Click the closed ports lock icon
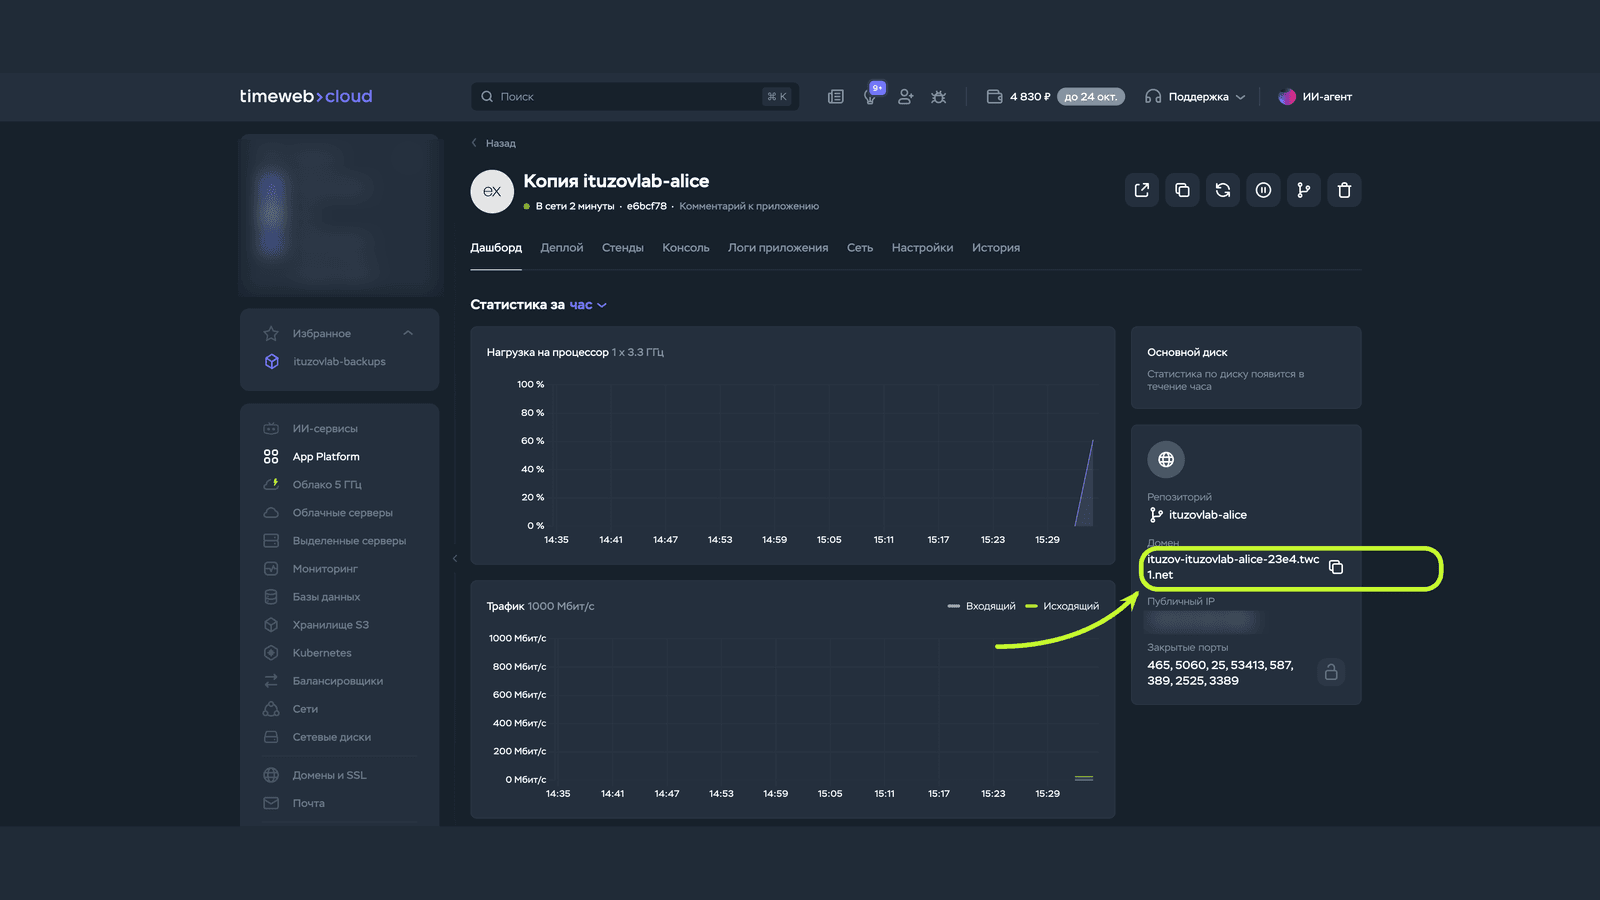 tap(1331, 672)
